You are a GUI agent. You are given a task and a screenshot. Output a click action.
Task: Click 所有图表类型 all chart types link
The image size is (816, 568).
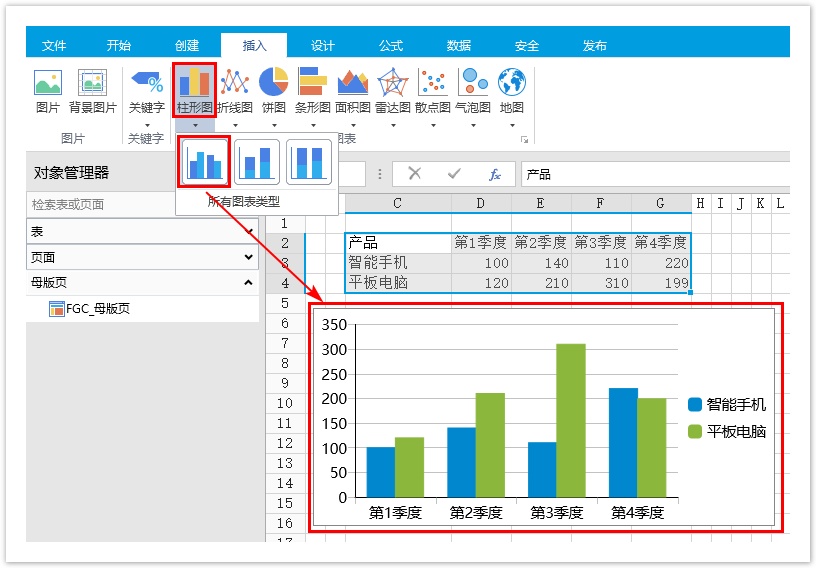click(x=244, y=201)
